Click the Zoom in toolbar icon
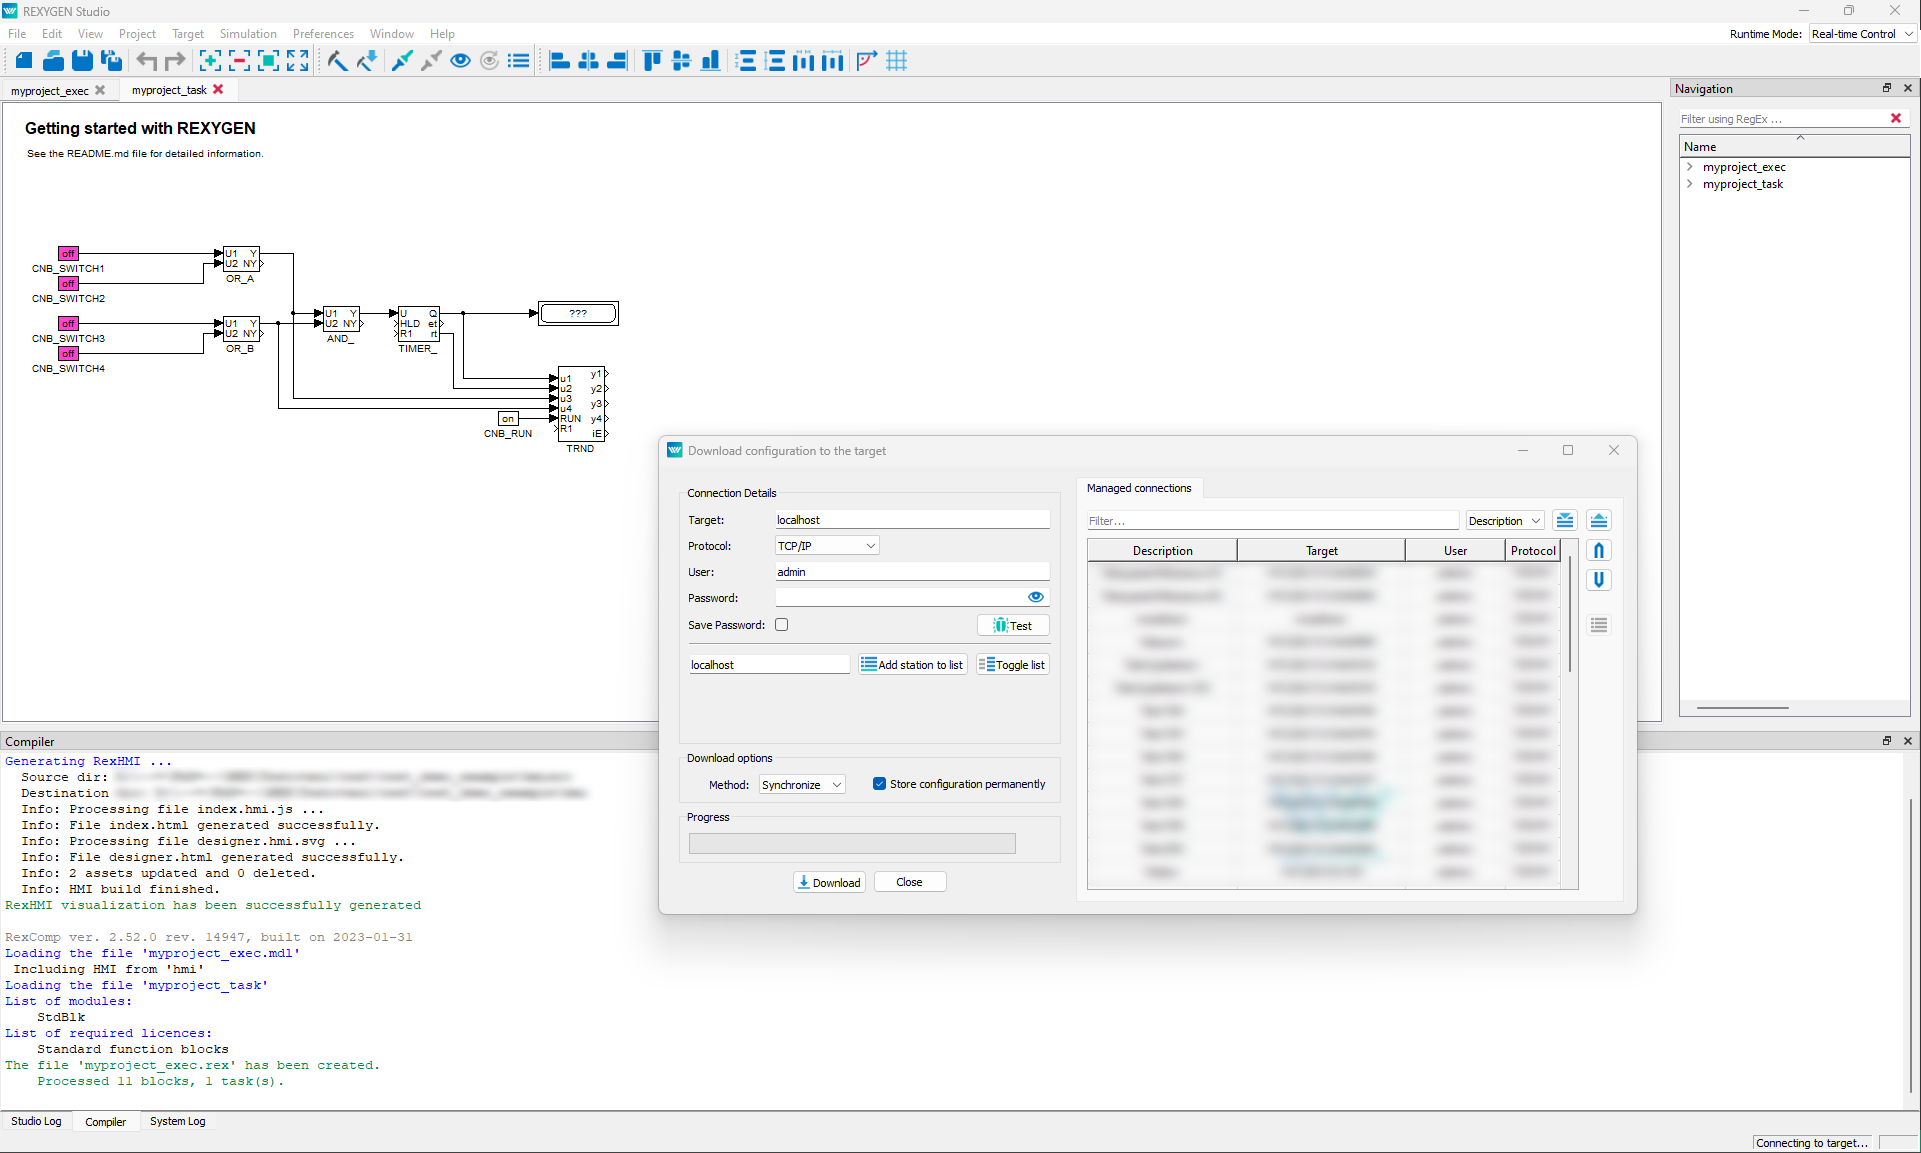This screenshot has width=1921, height=1153. coord(210,61)
